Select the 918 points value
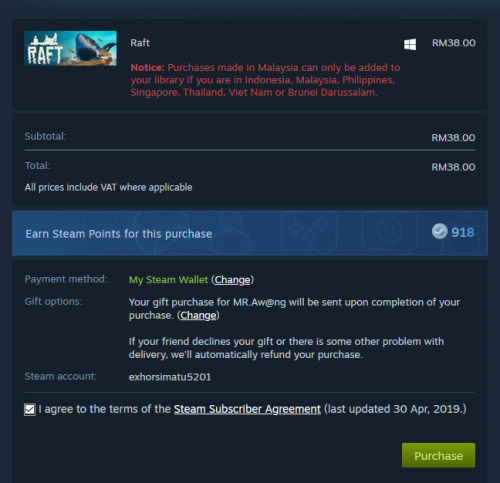The image size is (500, 483). [463, 232]
